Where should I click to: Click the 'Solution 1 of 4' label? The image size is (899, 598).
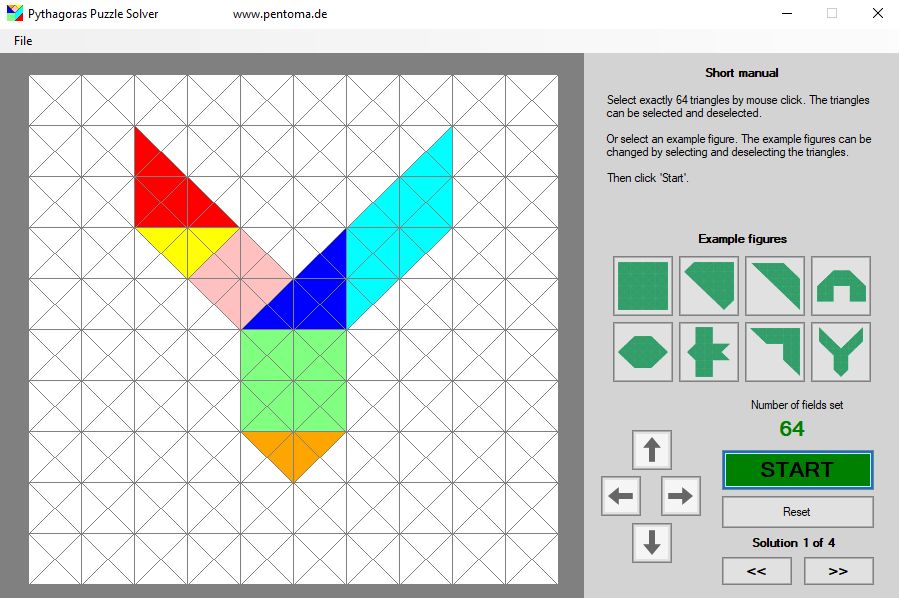point(794,542)
